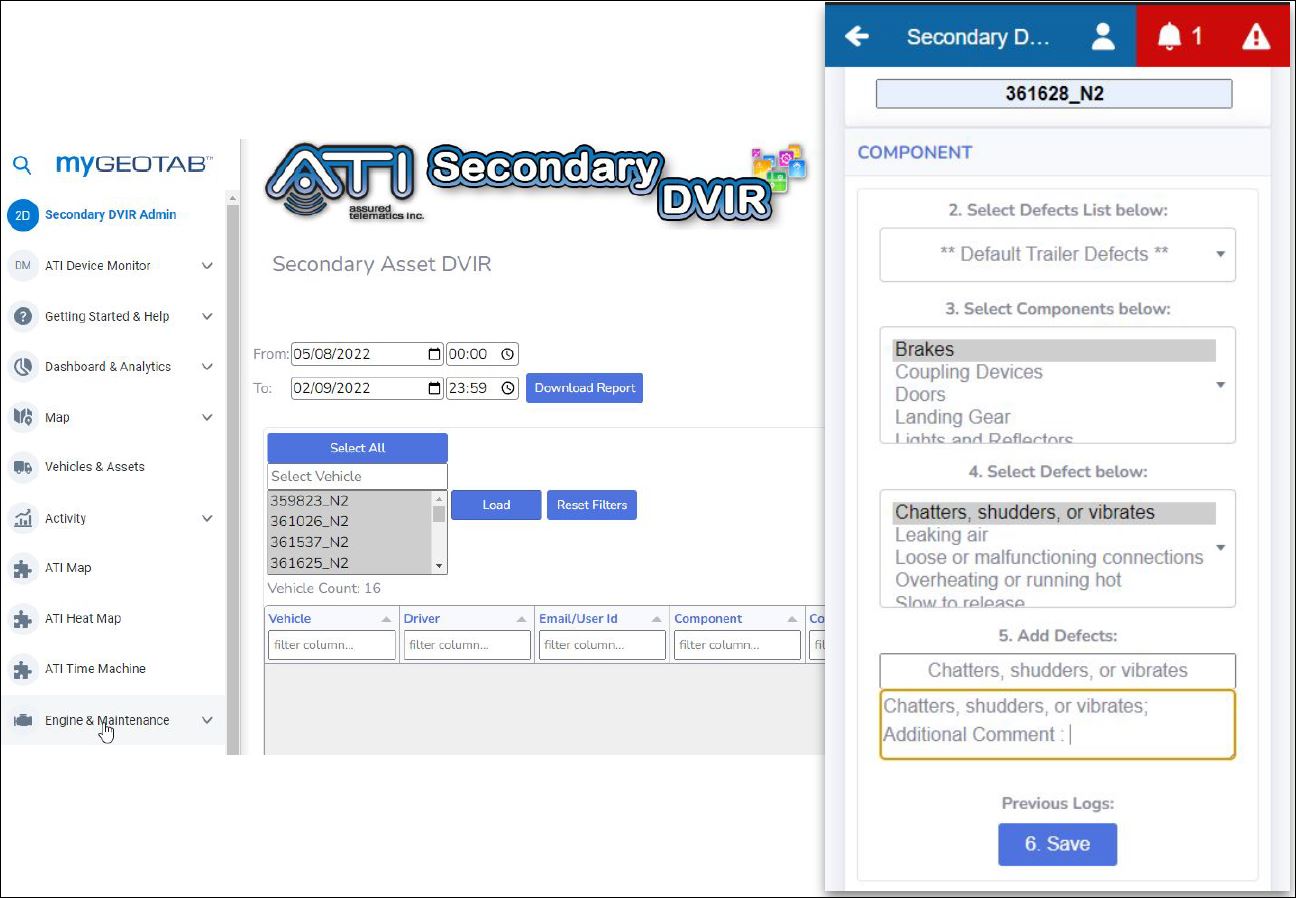Click ATI Time Machine puzzle icon
This screenshot has height=898, width=1296.
coord(23,669)
